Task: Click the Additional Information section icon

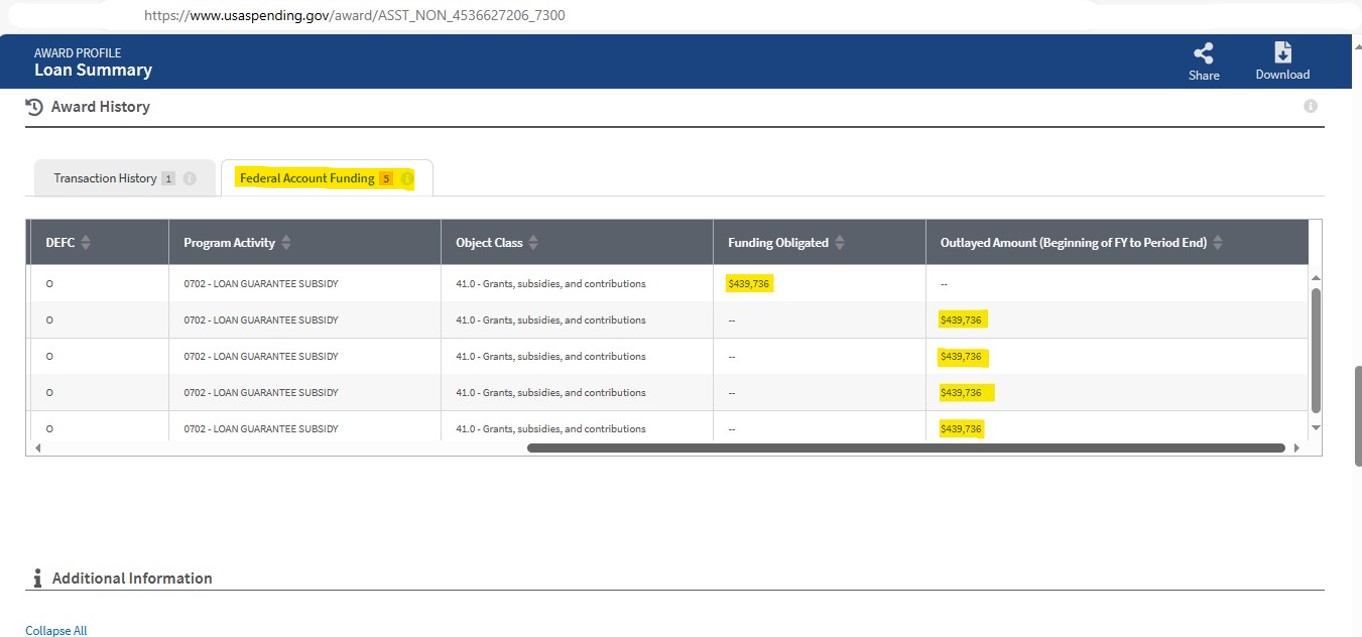Action: tap(37, 578)
